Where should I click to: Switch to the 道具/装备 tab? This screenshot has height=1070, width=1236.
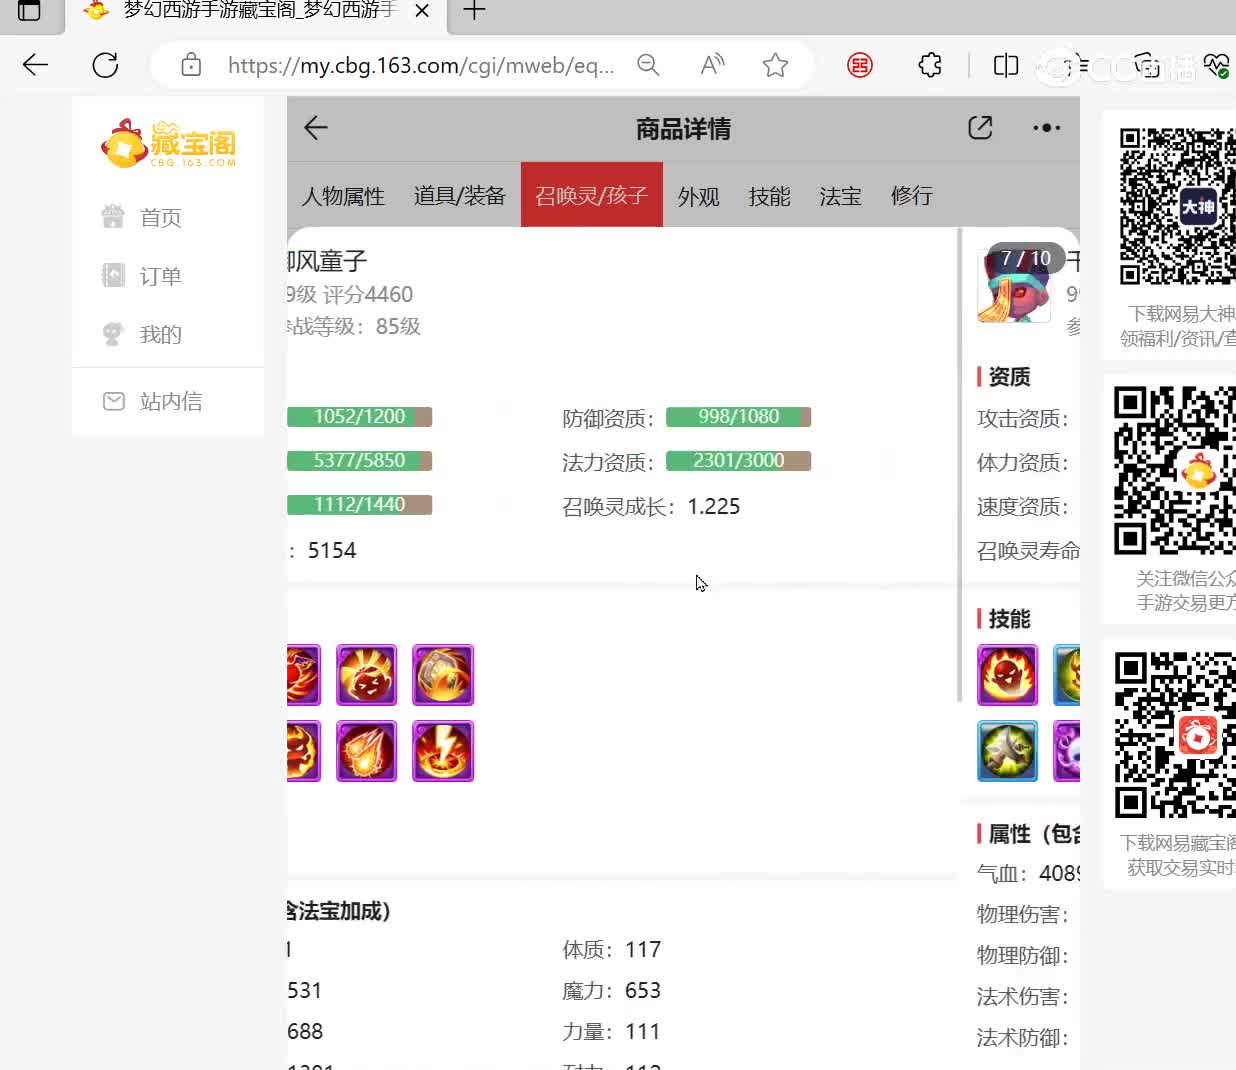point(460,196)
